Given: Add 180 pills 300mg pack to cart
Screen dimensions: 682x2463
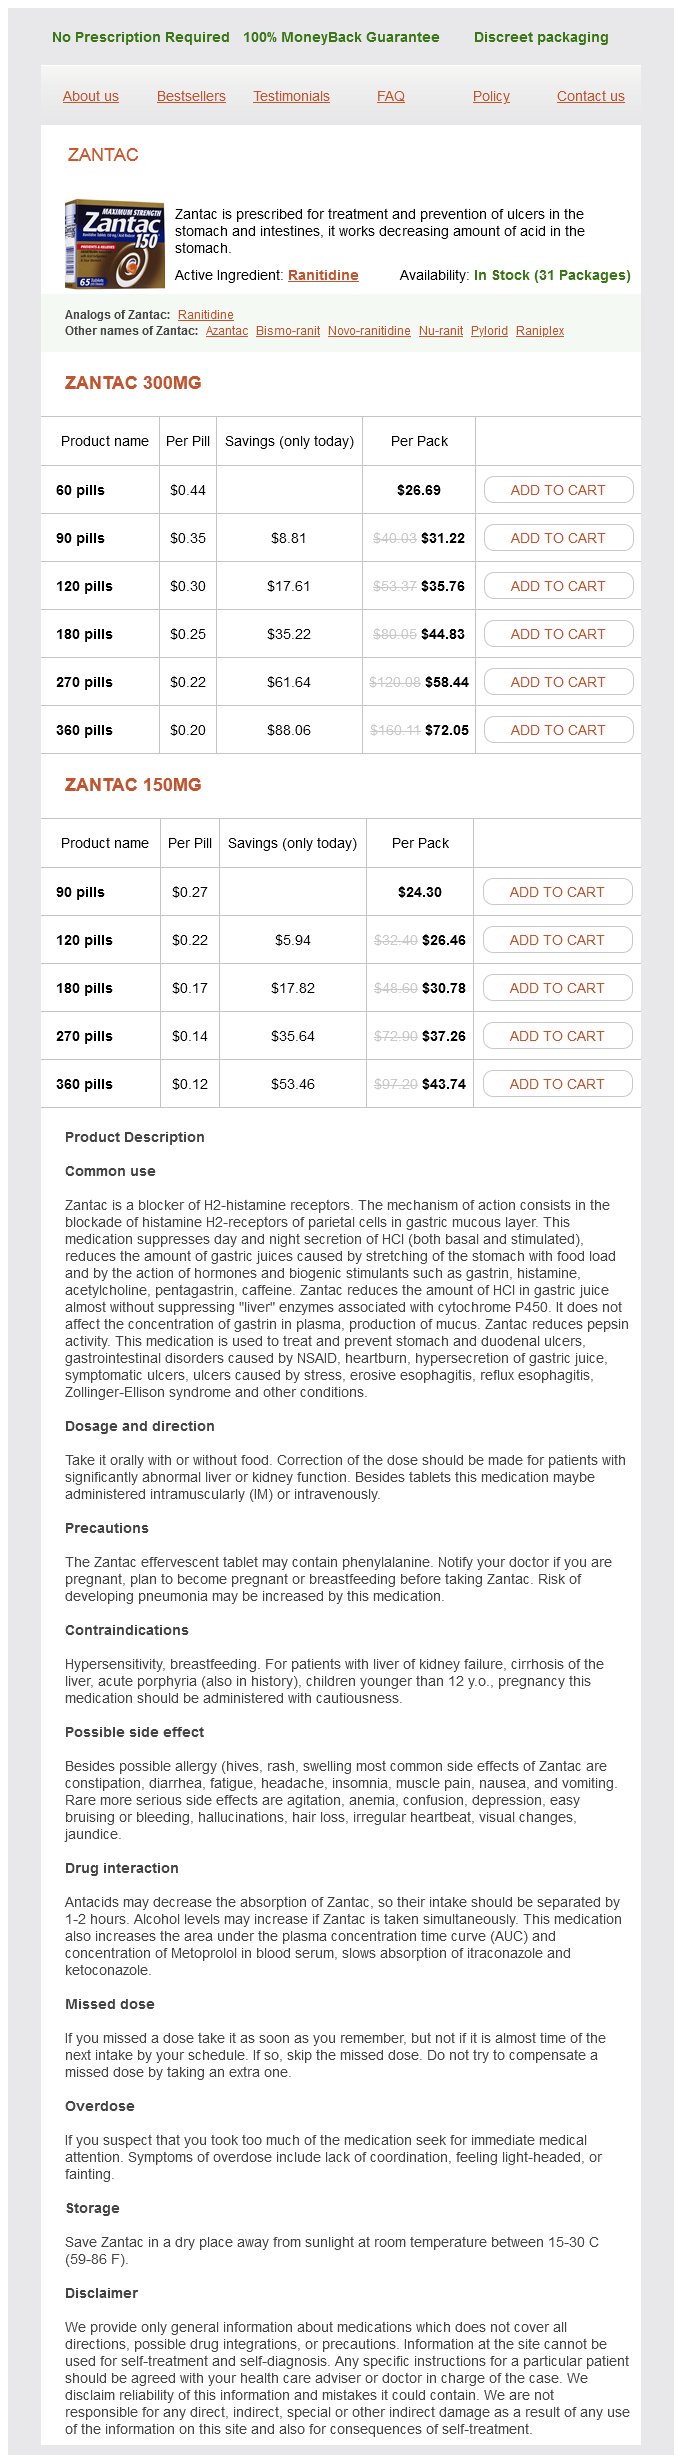Looking at the screenshot, I should coord(558,634).
